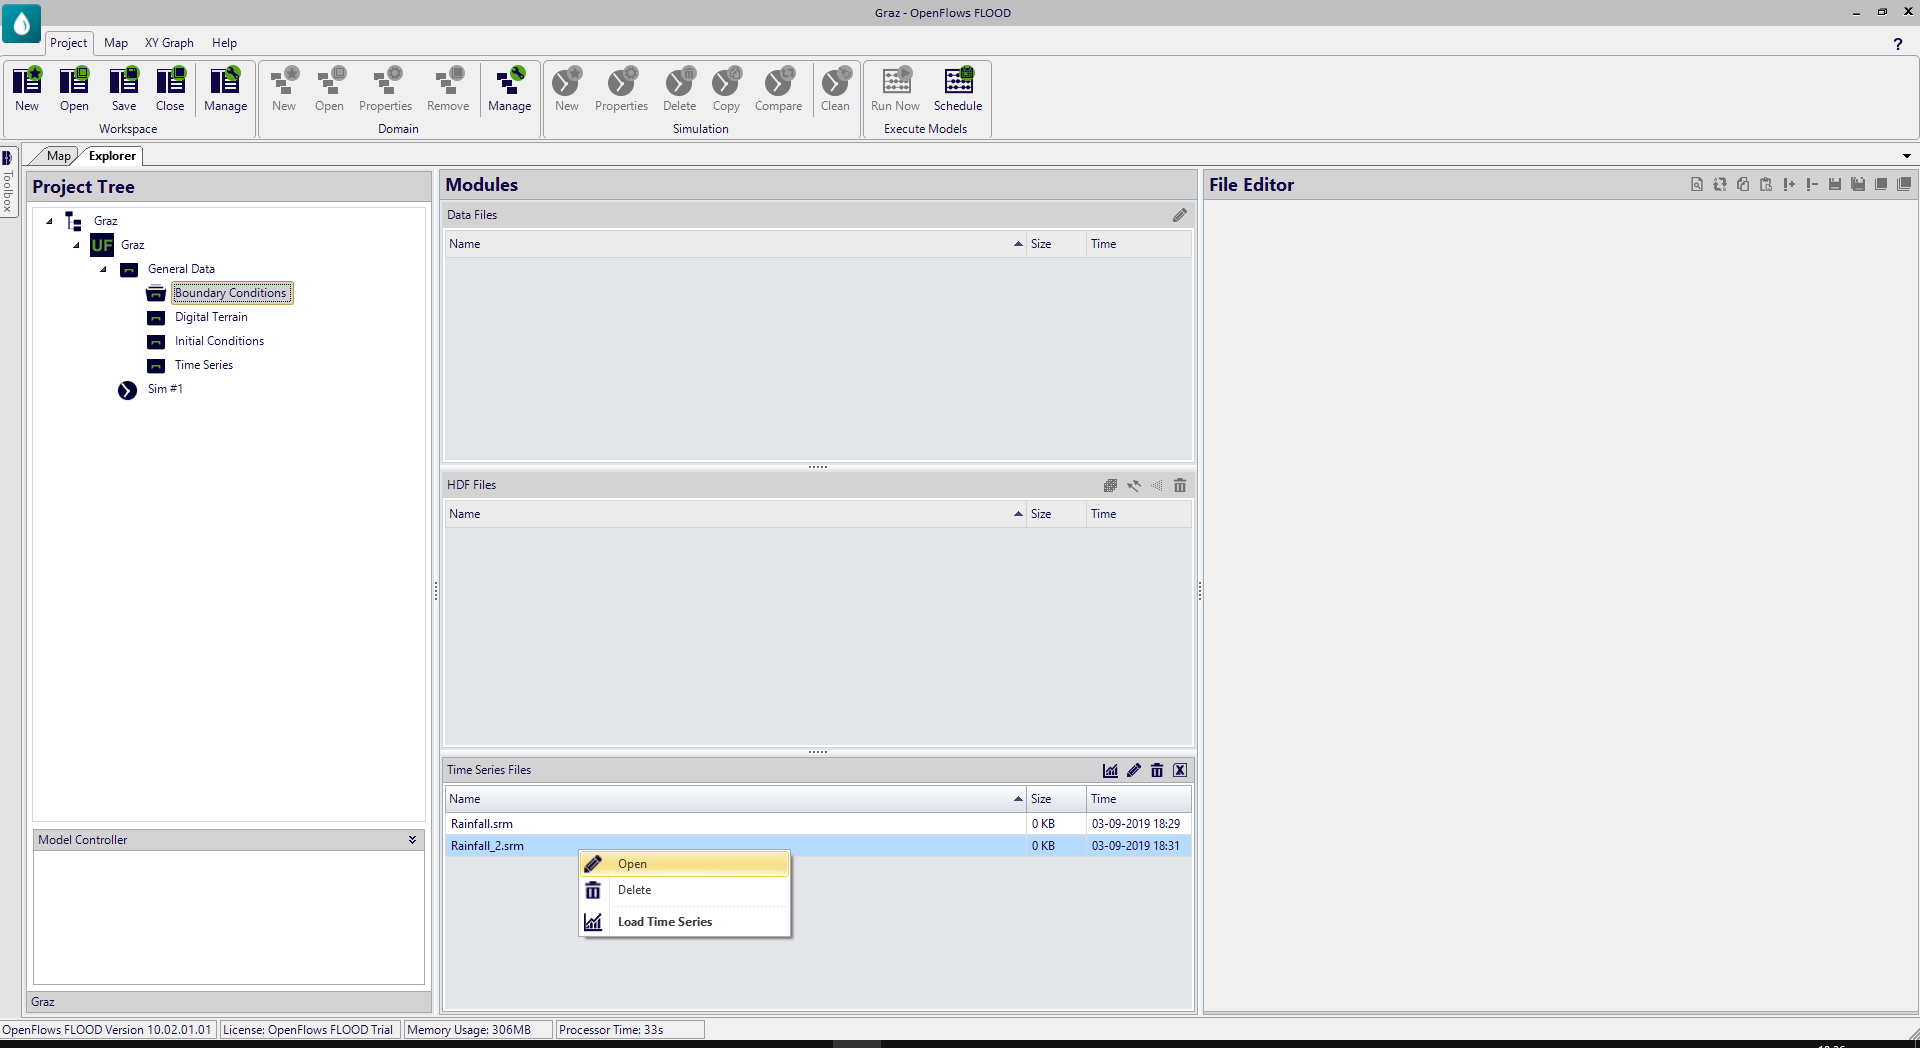Image resolution: width=1920 pixels, height=1048 pixels.
Task: Save the workspace
Action: [x=124, y=89]
